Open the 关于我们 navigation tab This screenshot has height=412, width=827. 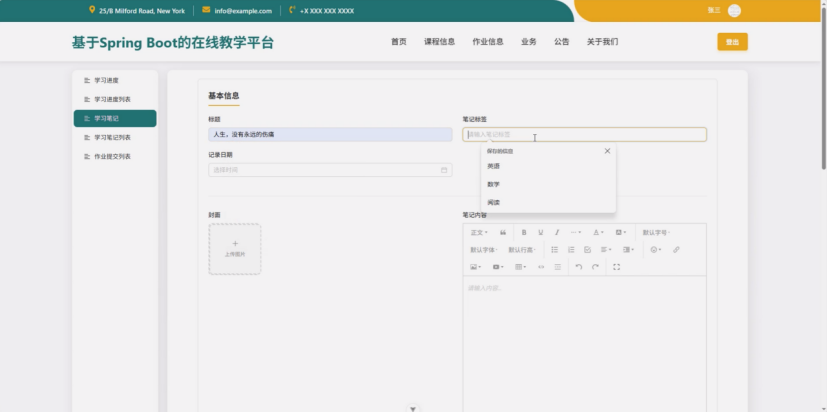coord(602,42)
